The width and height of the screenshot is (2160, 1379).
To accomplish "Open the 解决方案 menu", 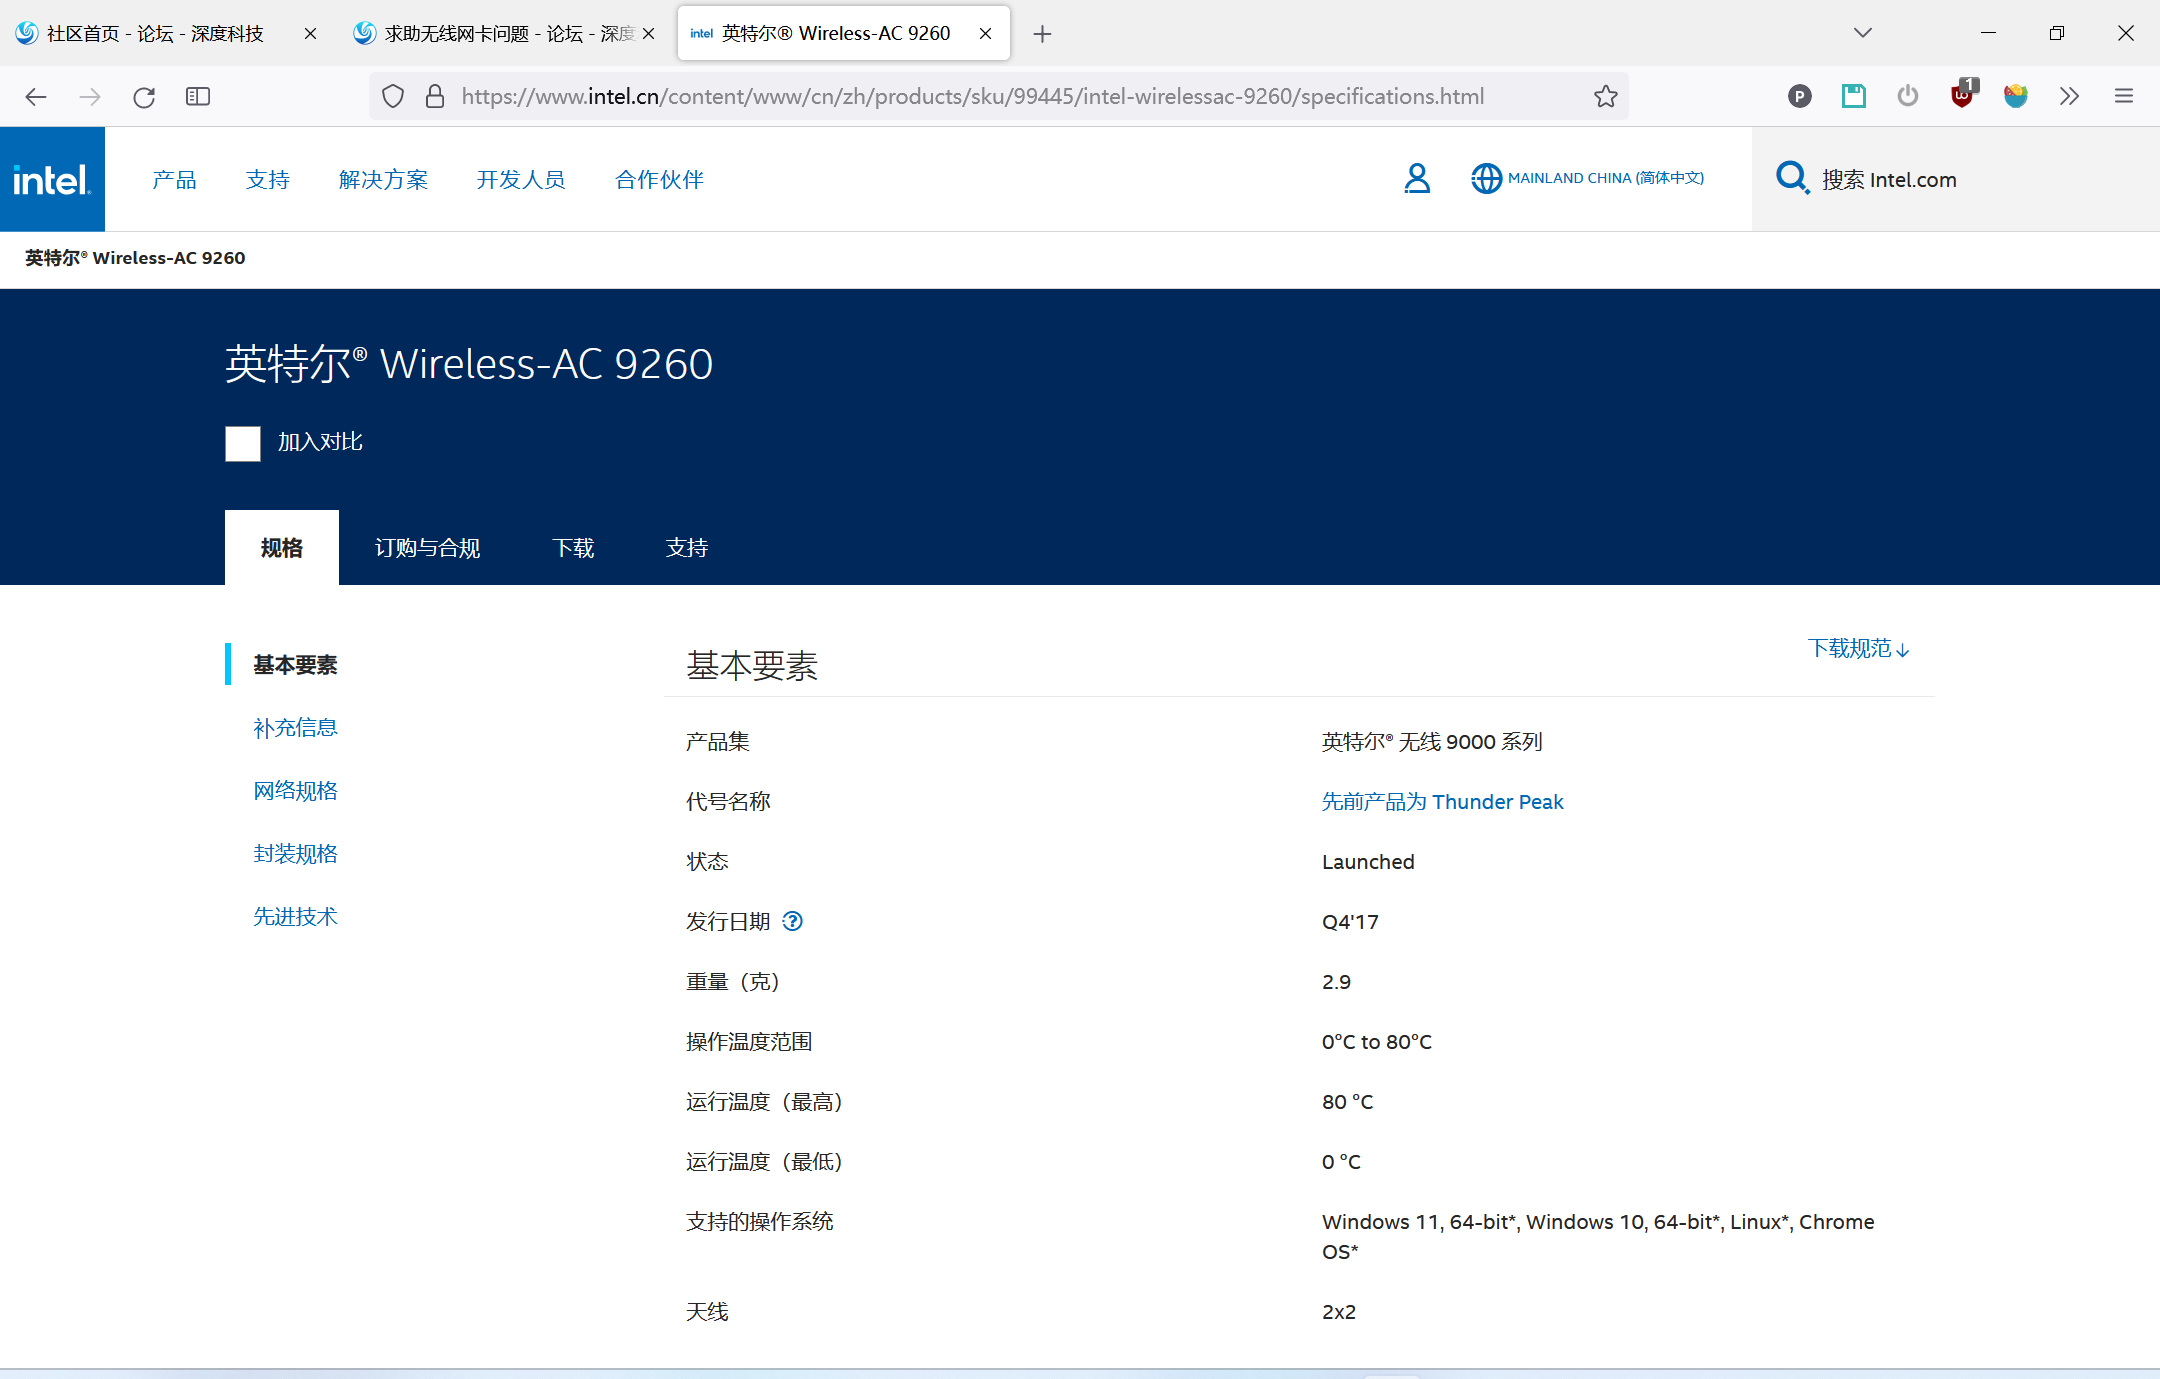I will [383, 179].
